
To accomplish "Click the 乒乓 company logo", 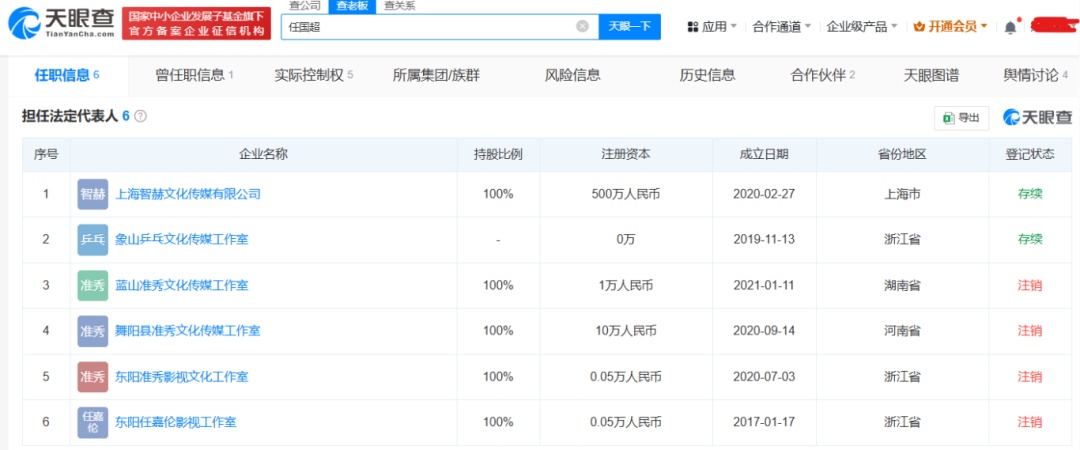I will 92,239.
